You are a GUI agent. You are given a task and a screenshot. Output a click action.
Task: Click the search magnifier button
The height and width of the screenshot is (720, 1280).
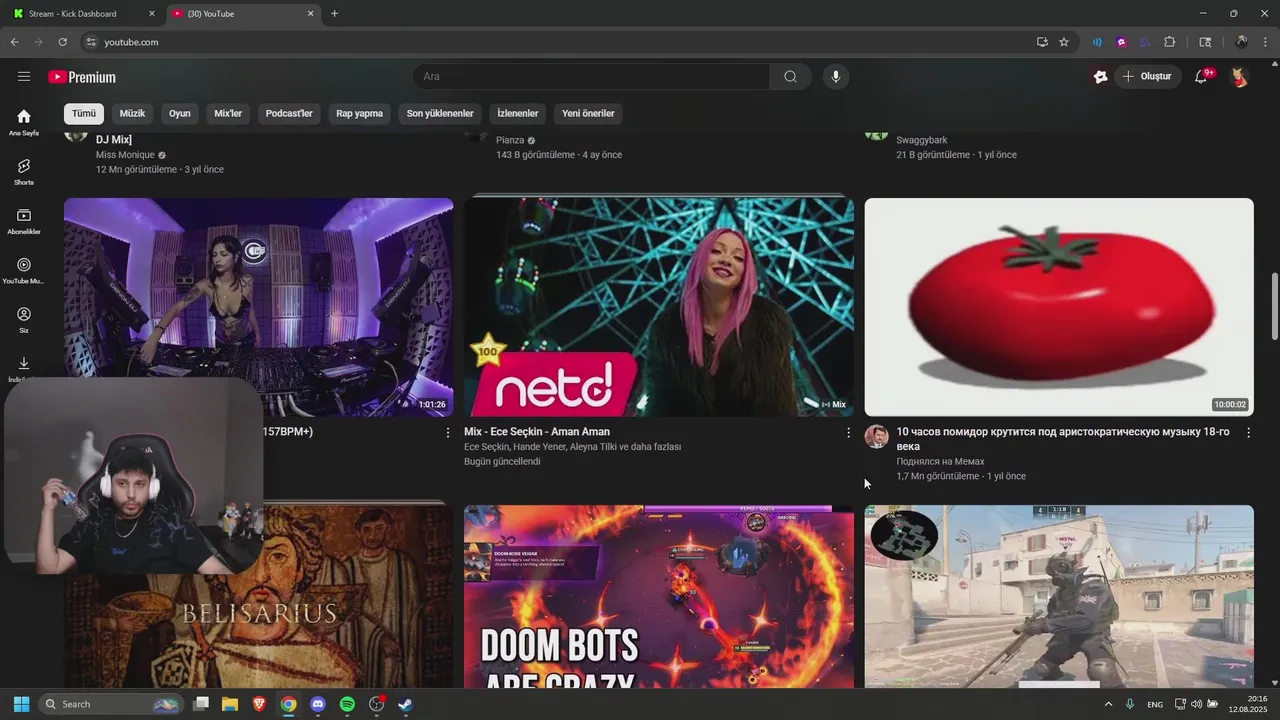(790, 76)
